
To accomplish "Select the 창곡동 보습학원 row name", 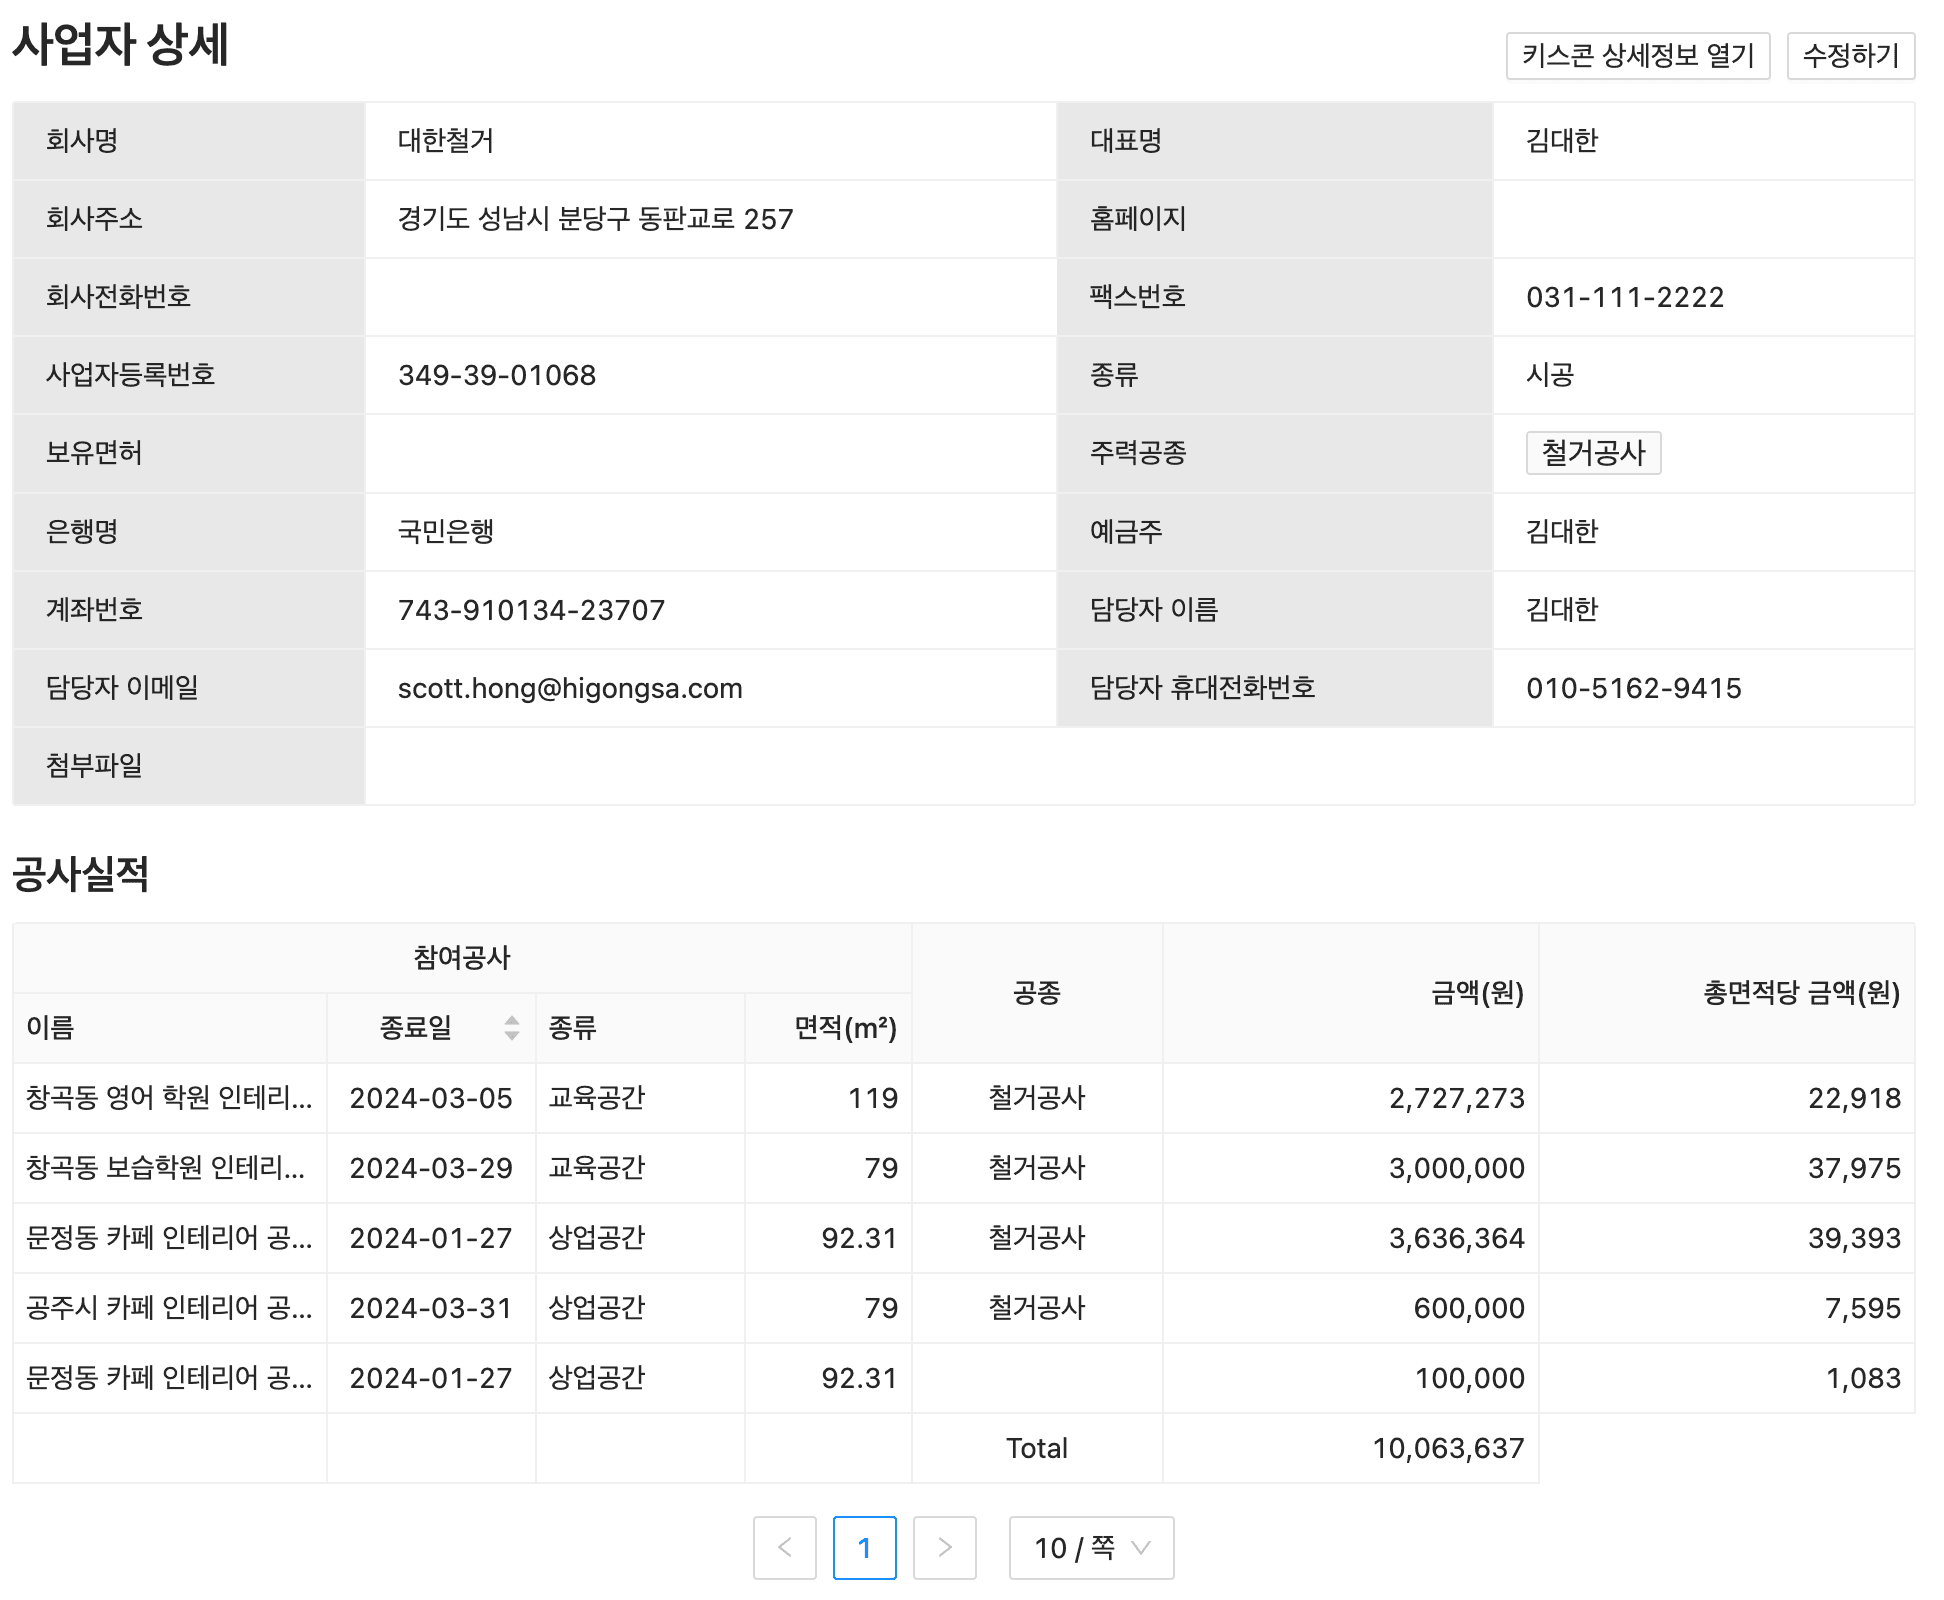I will [166, 1168].
